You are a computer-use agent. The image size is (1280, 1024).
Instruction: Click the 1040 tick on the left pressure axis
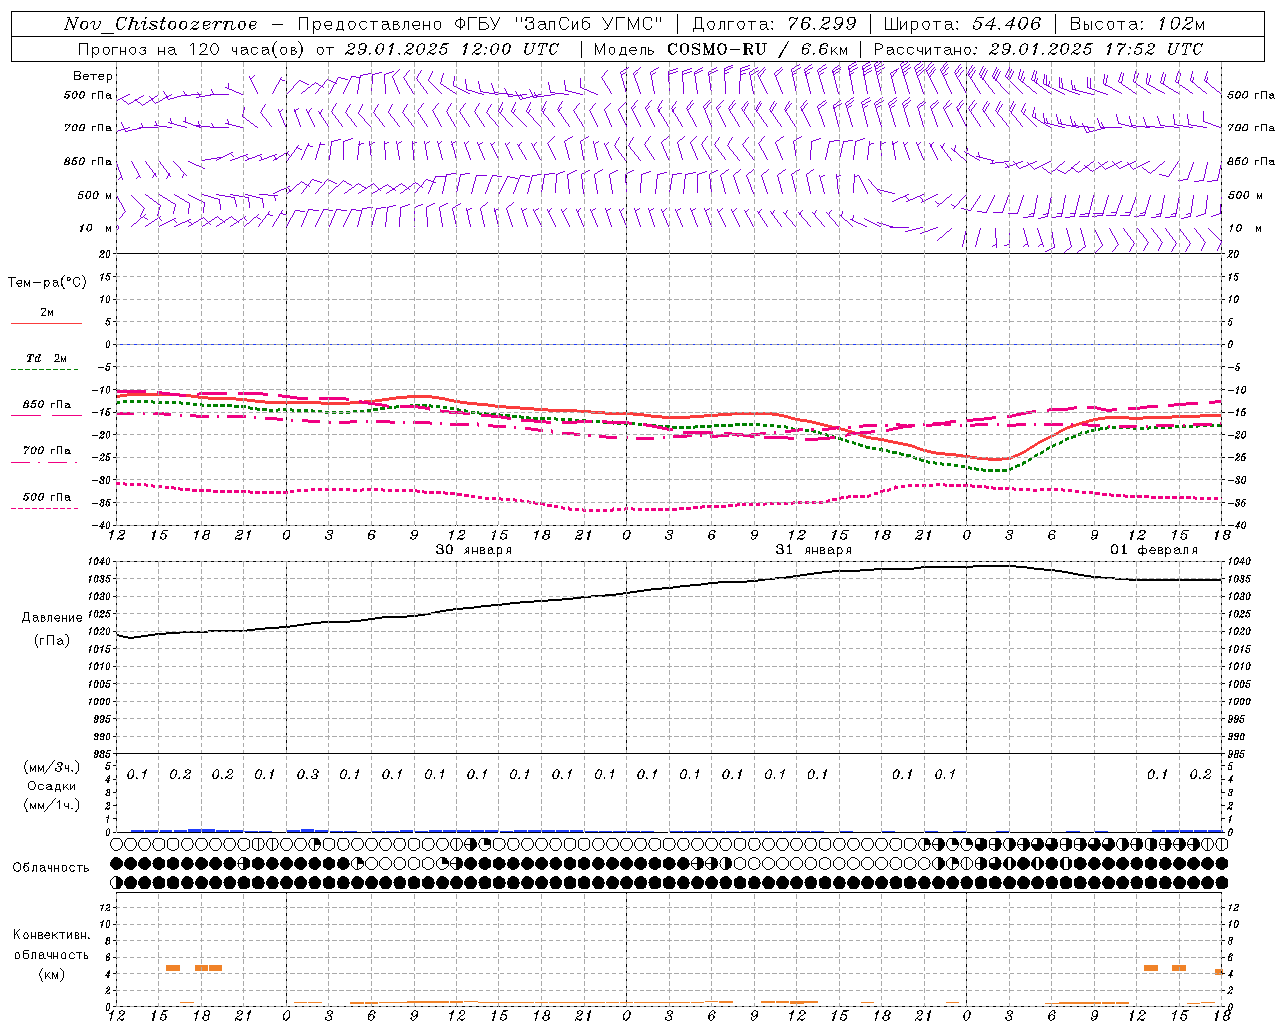point(99,561)
